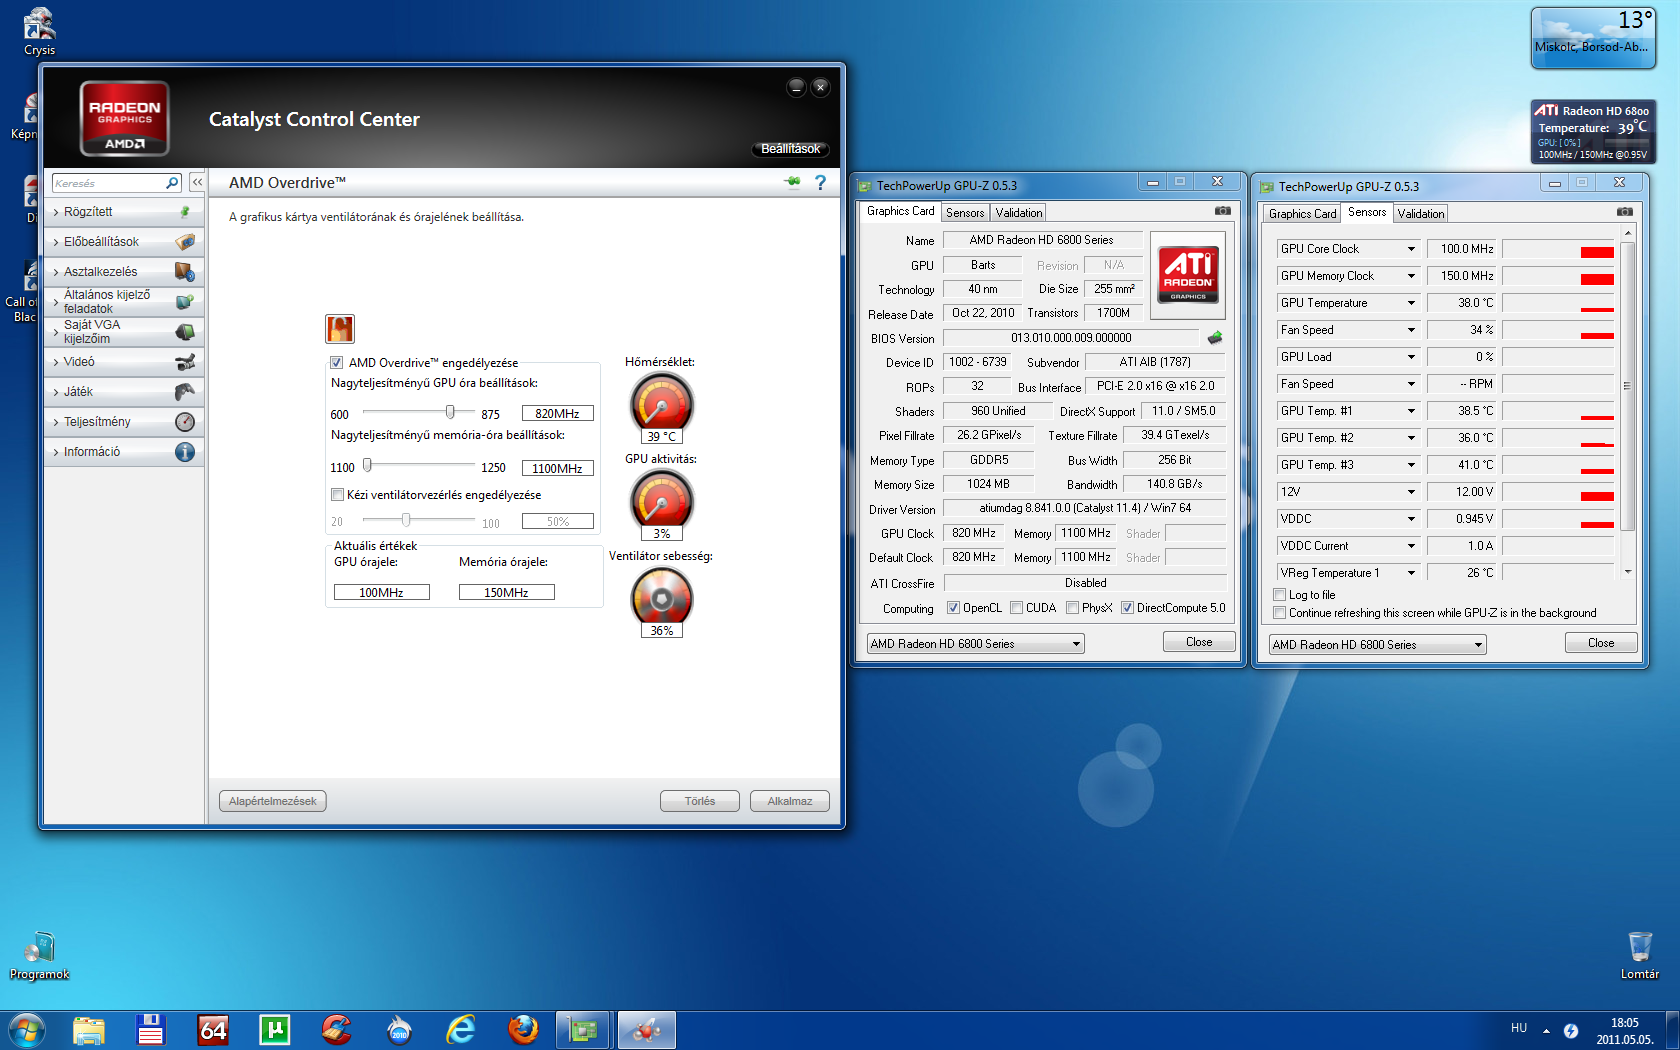The width and height of the screenshot is (1680, 1050).
Task: Open Előbeállítások sidebar item
Action: coord(124,242)
